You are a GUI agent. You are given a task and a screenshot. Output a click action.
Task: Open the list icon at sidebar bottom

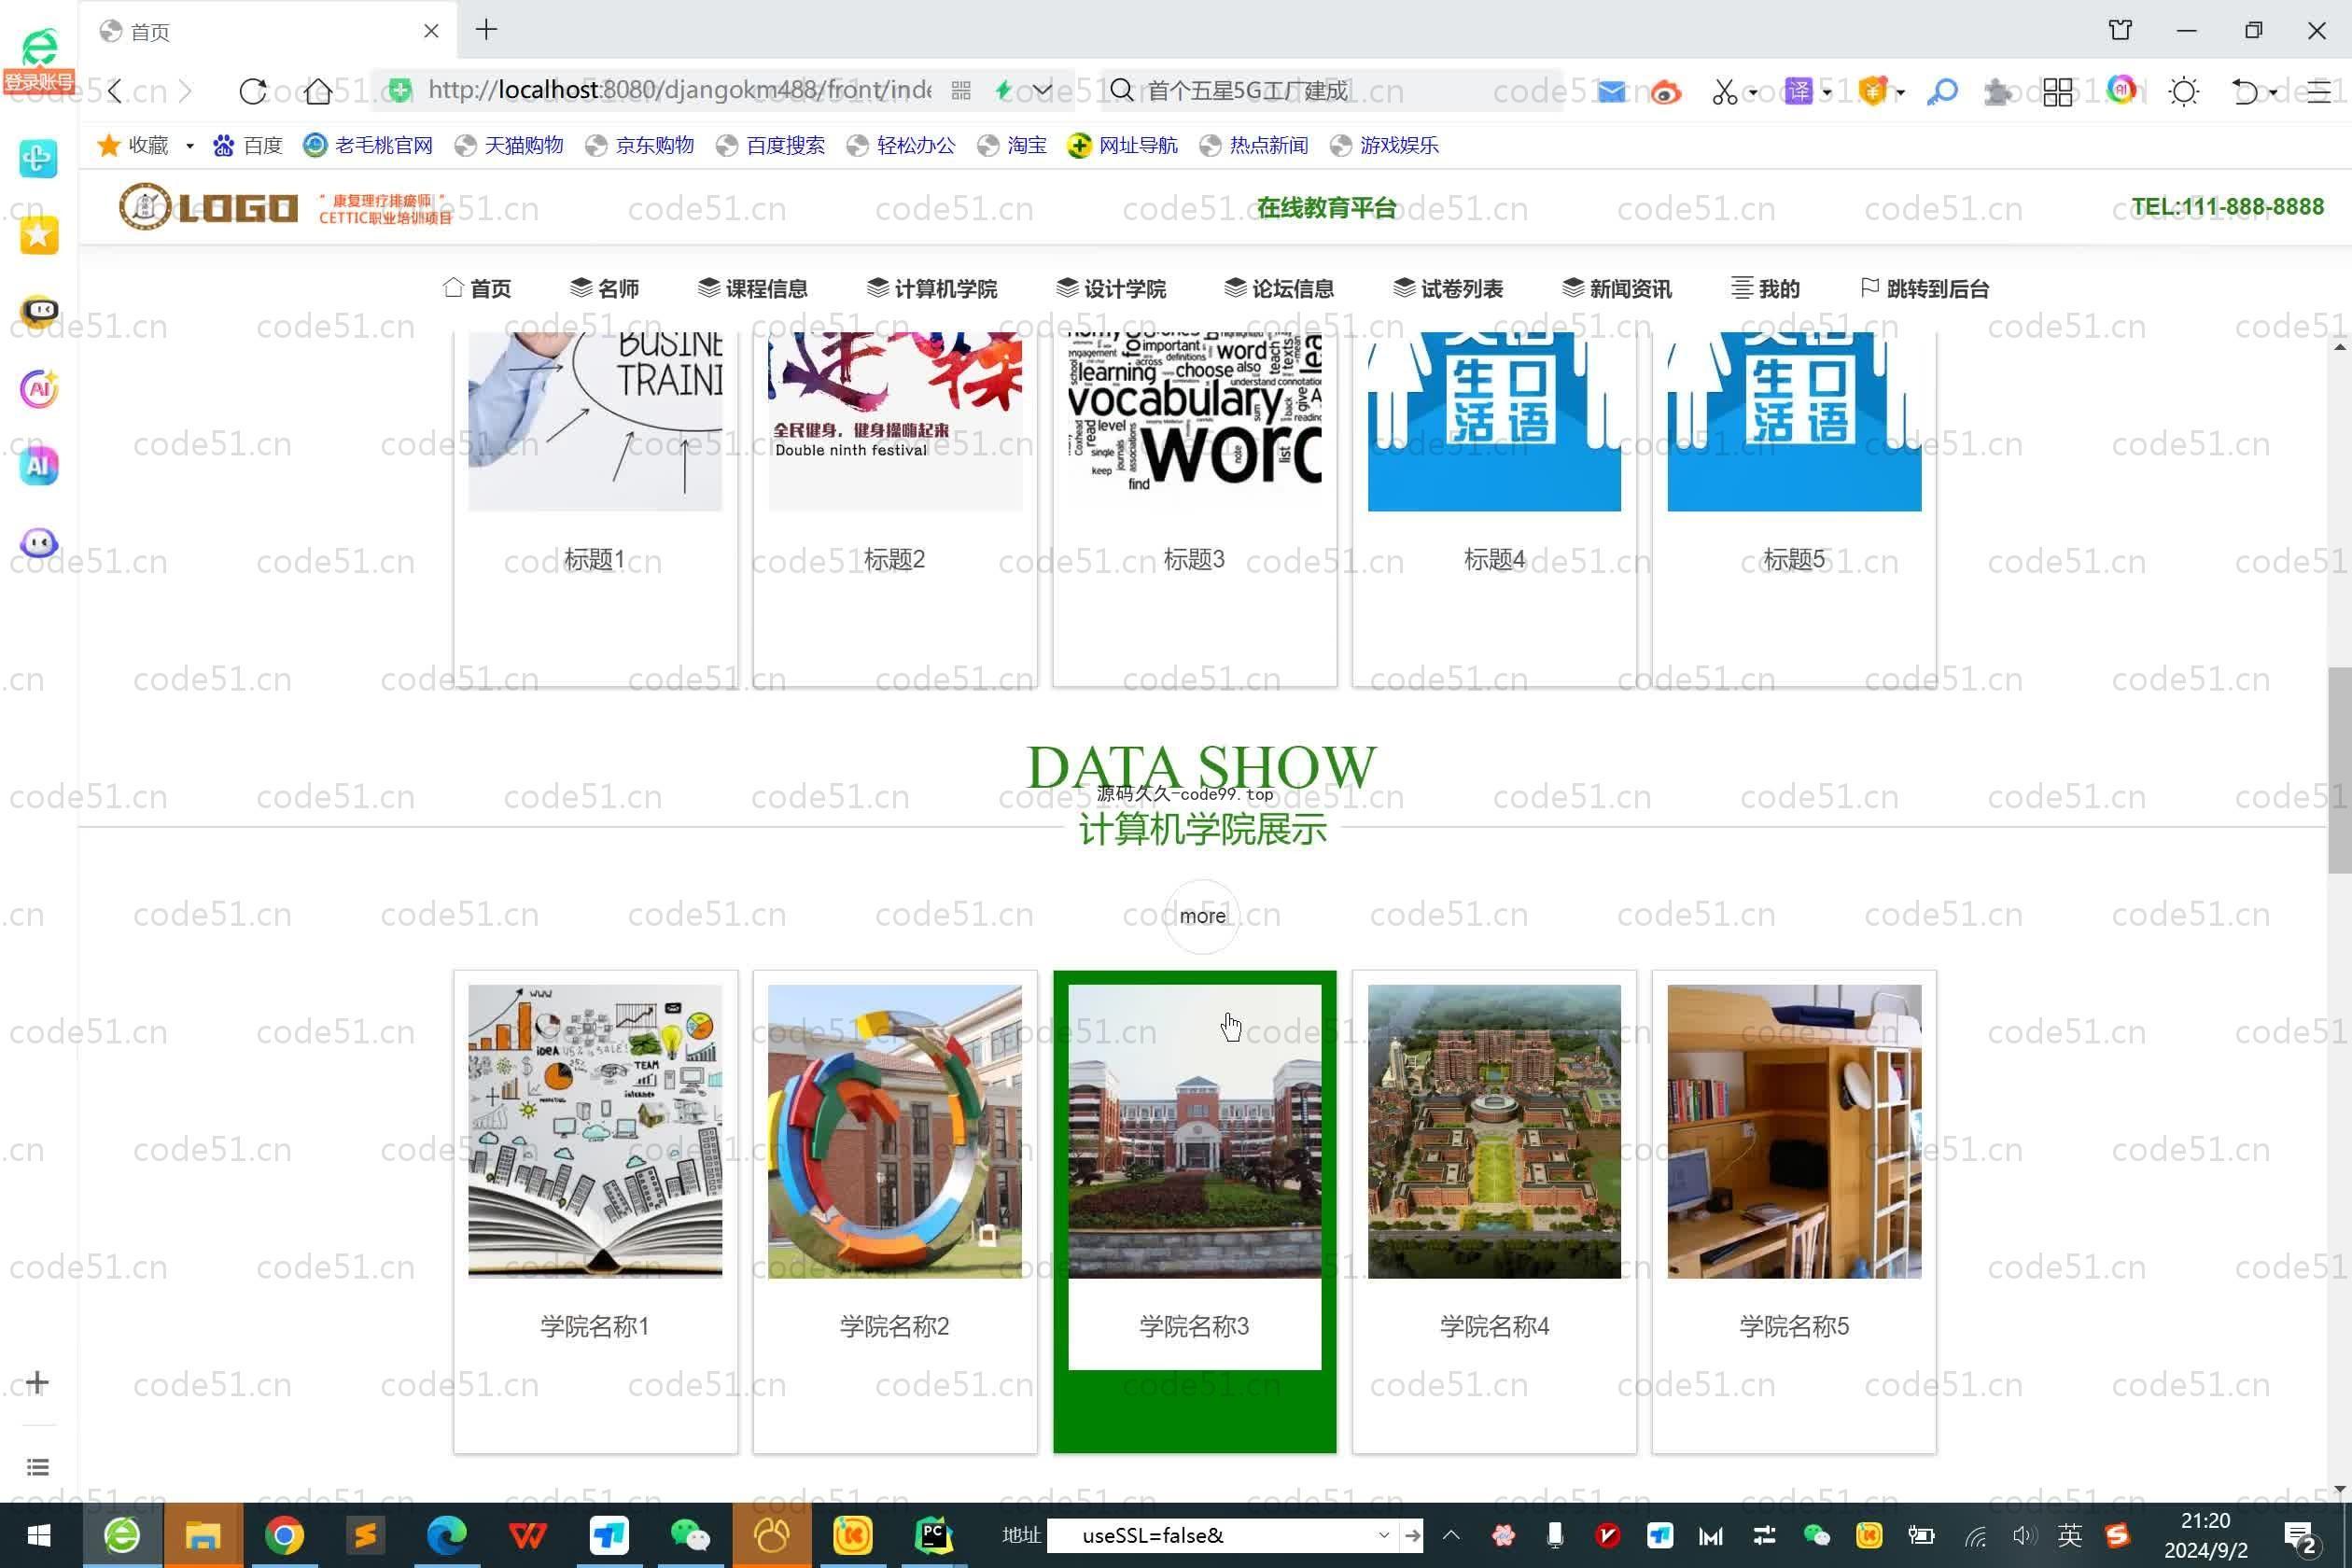[x=38, y=1467]
